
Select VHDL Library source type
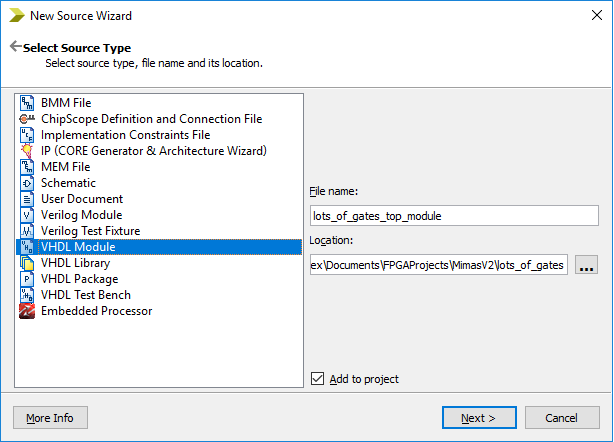coord(75,263)
